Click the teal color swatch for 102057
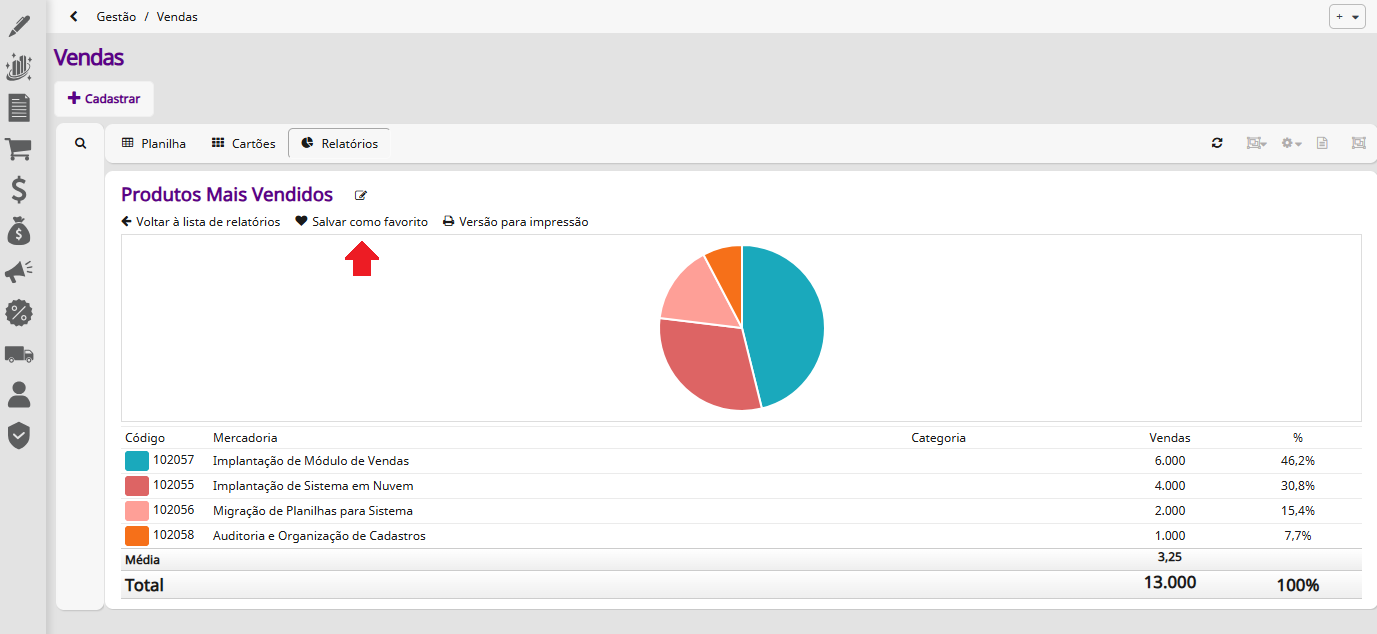The height and width of the screenshot is (634, 1377). pyautogui.click(x=137, y=461)
